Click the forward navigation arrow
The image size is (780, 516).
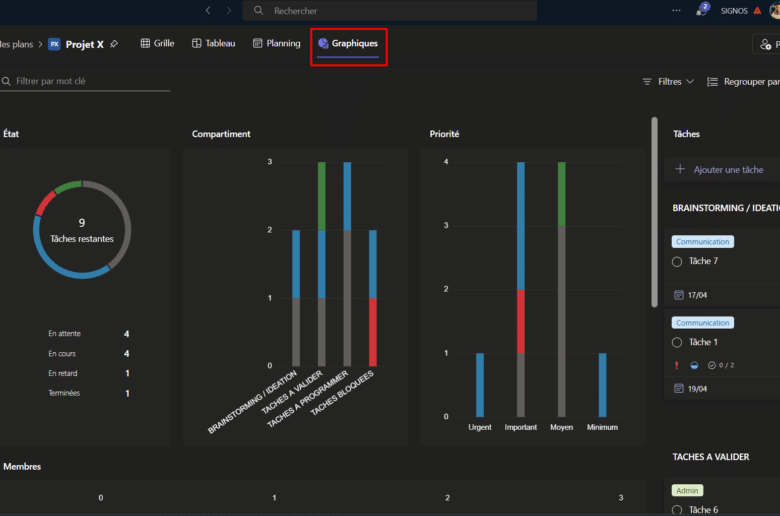pyautogui.click(x=229, y=10)
